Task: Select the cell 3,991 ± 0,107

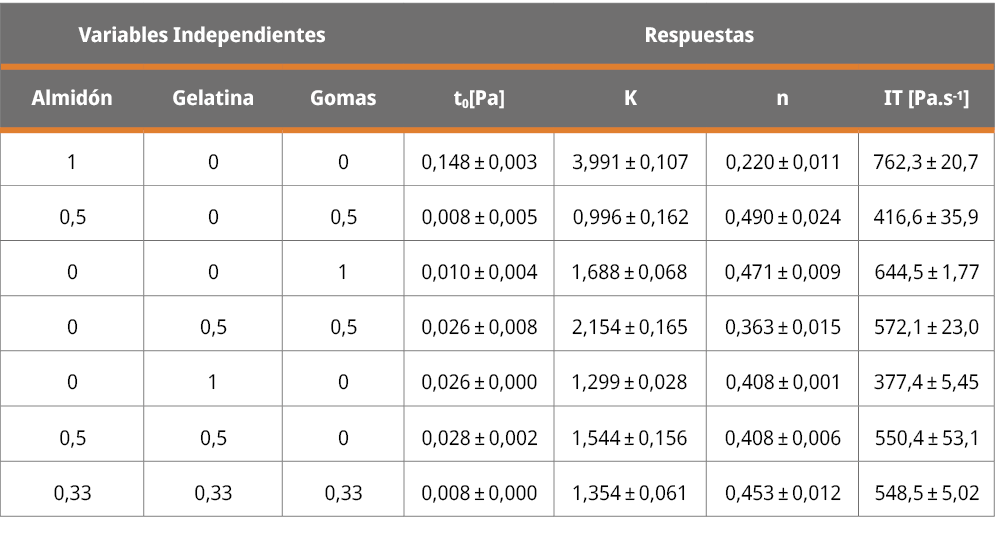Action: 630,162
